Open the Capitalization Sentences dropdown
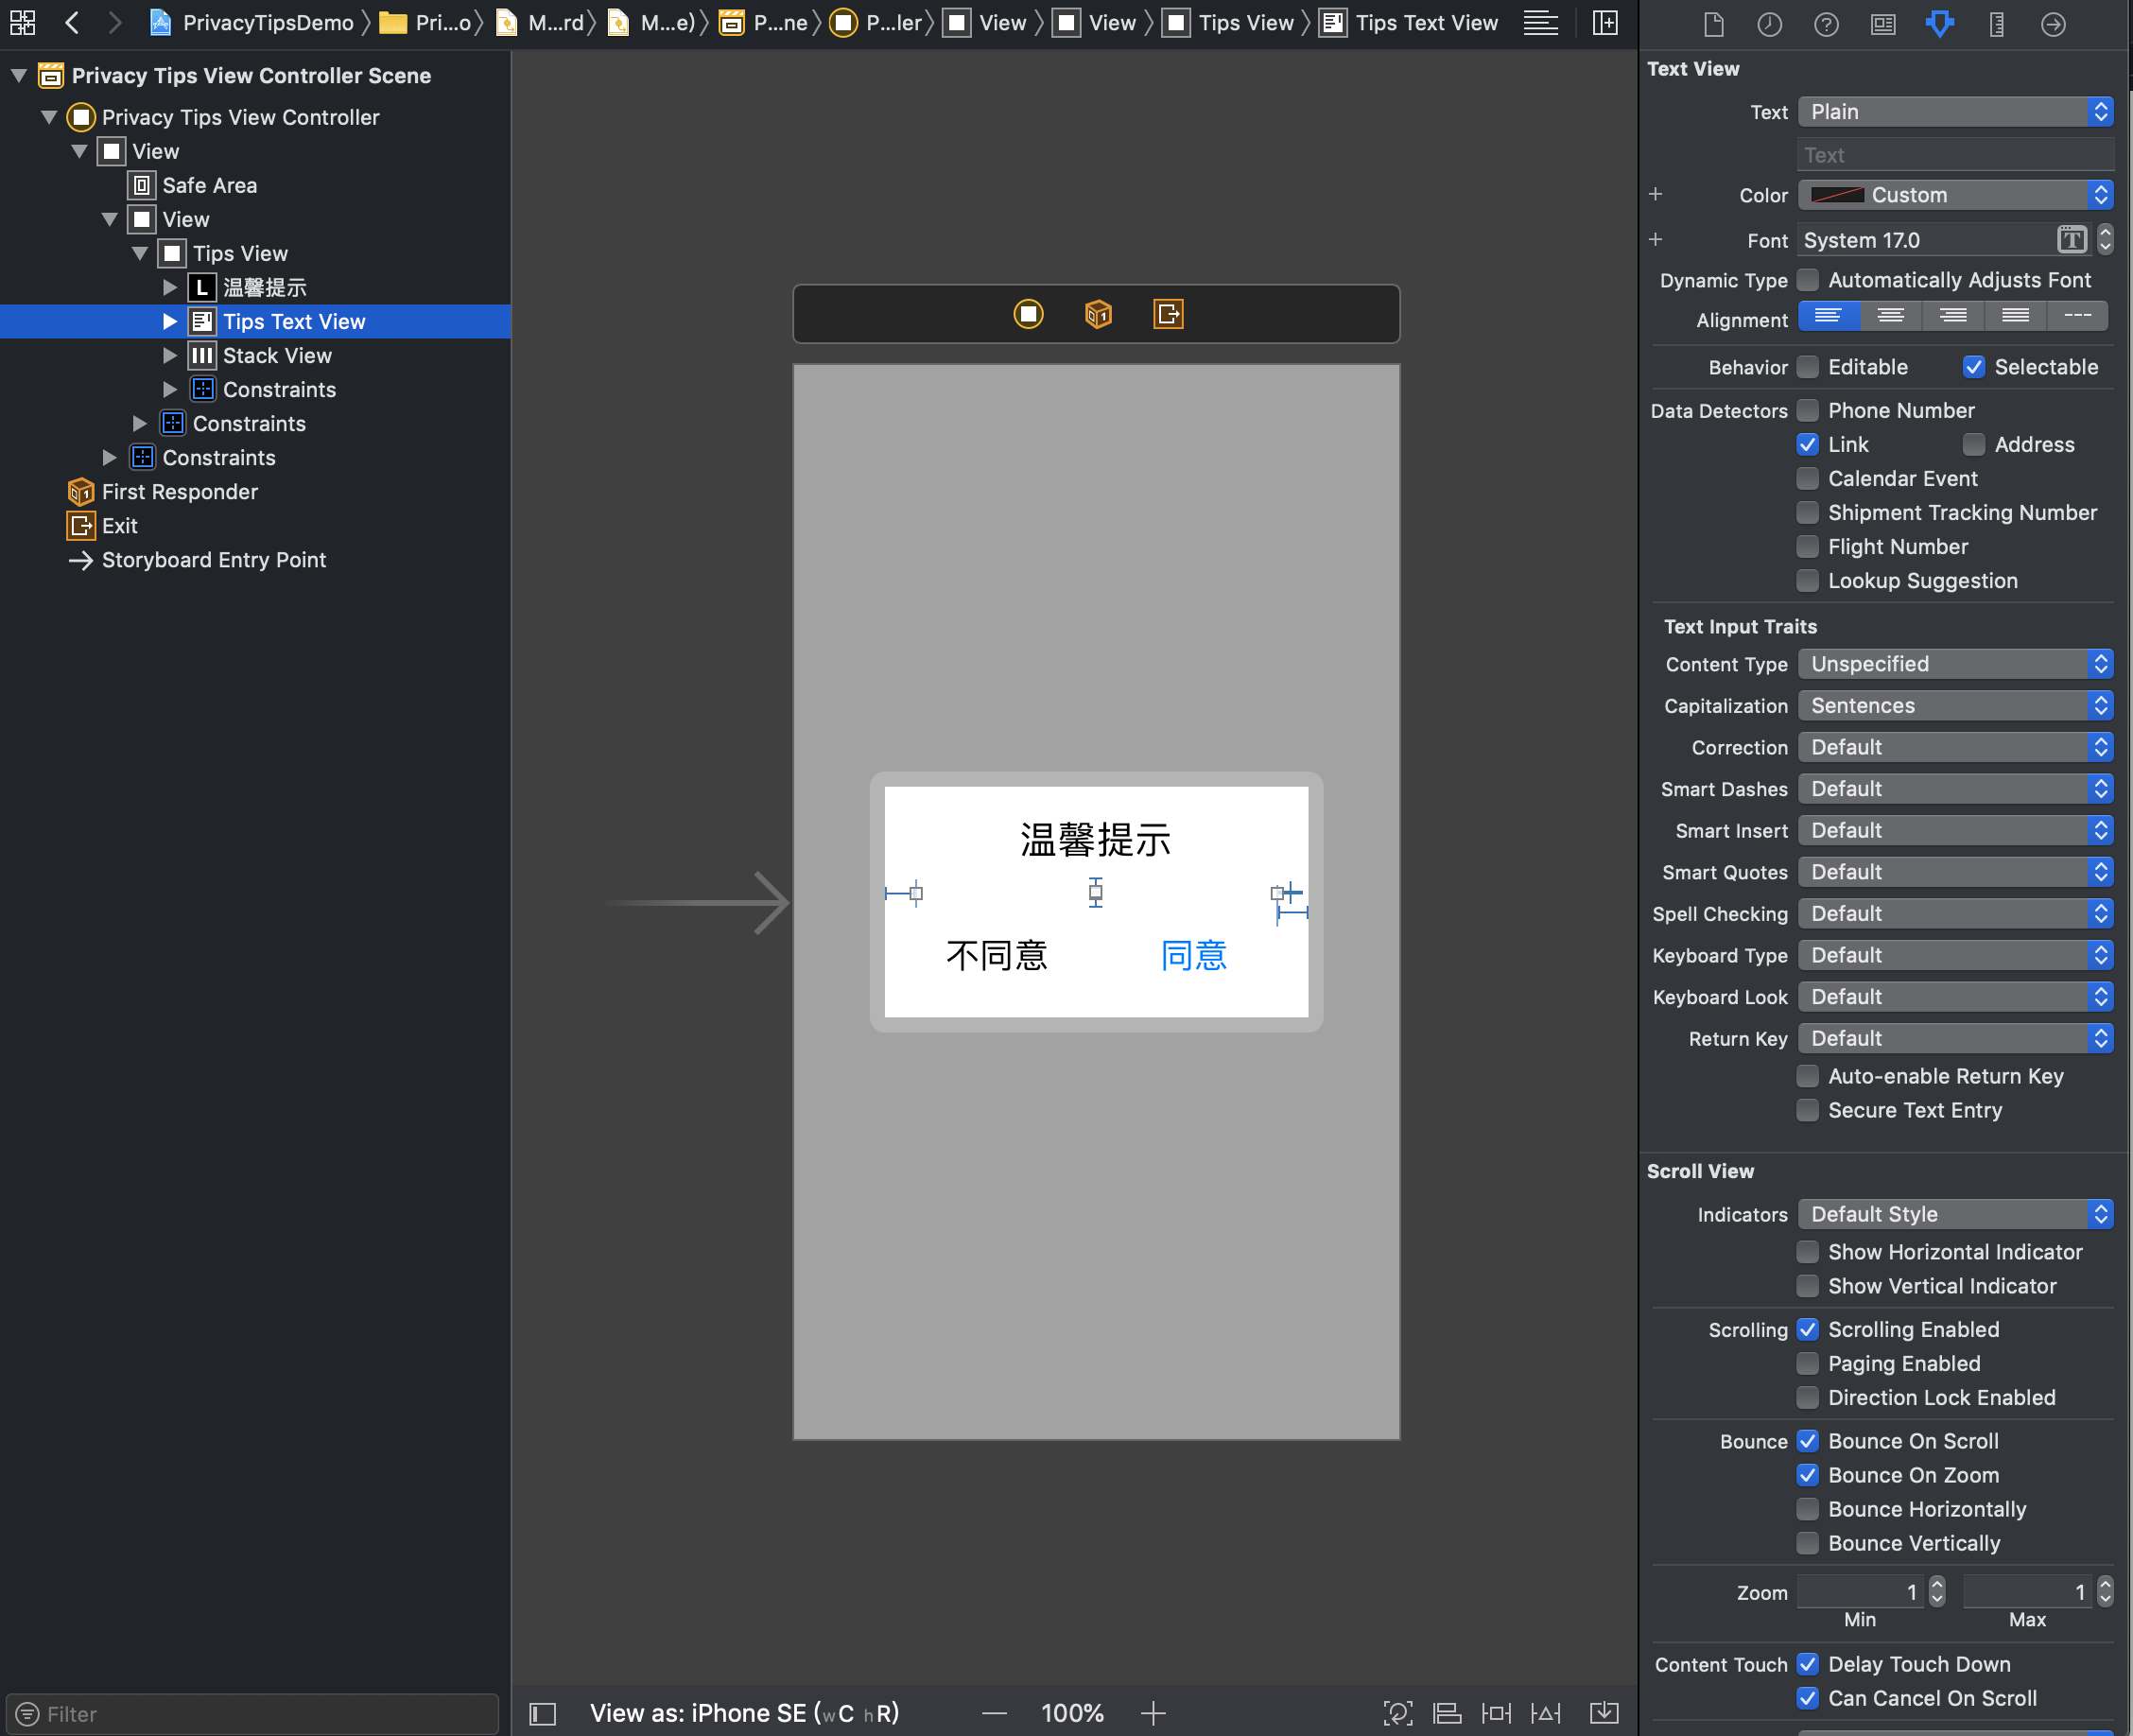 tap(1954, 705)
